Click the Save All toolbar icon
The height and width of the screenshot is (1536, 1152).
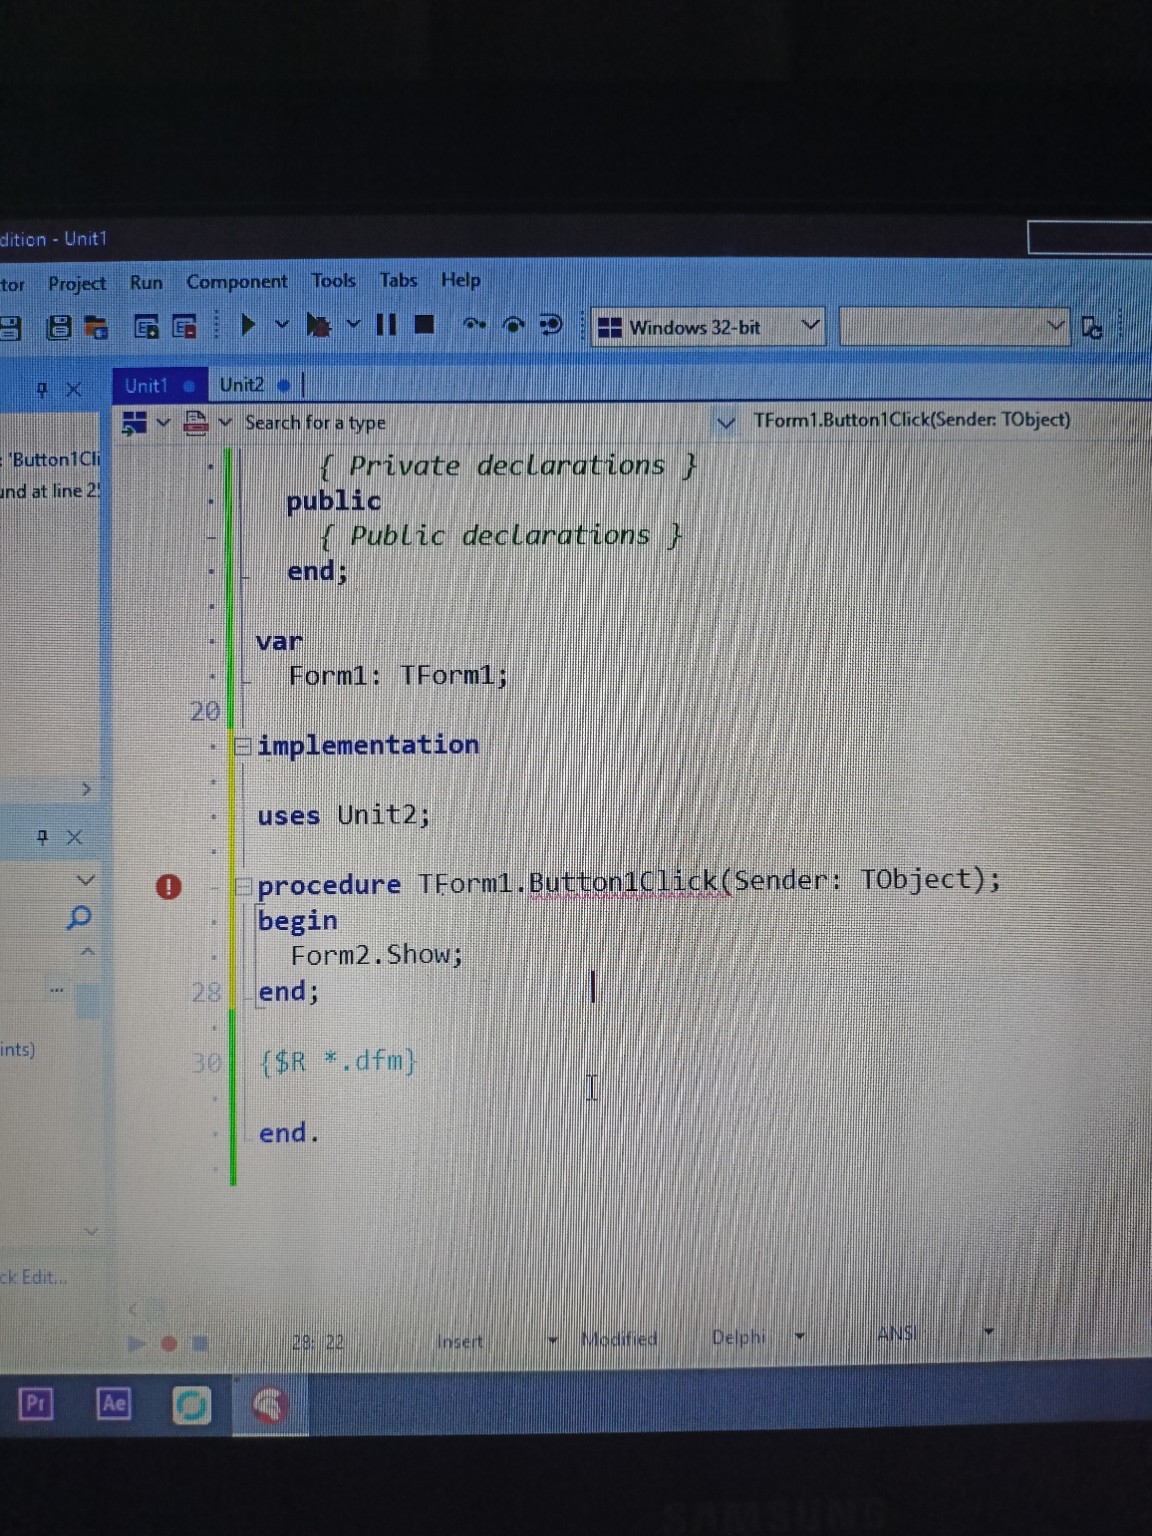click(x=60, y=327)
